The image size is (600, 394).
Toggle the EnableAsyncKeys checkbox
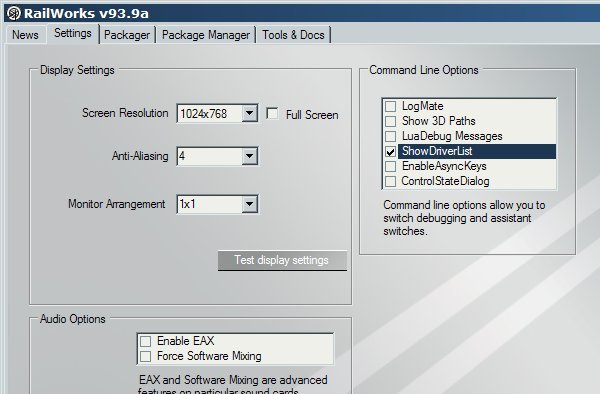pyautogui.click(x=390, y=166)
